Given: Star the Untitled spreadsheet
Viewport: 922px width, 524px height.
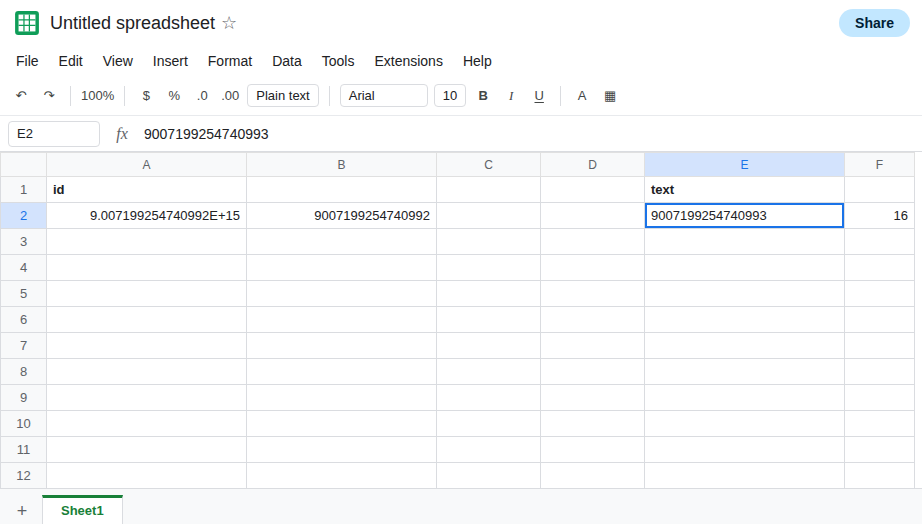Looking at the screenshot, I should pyautogui.click(x=229, y=23).
